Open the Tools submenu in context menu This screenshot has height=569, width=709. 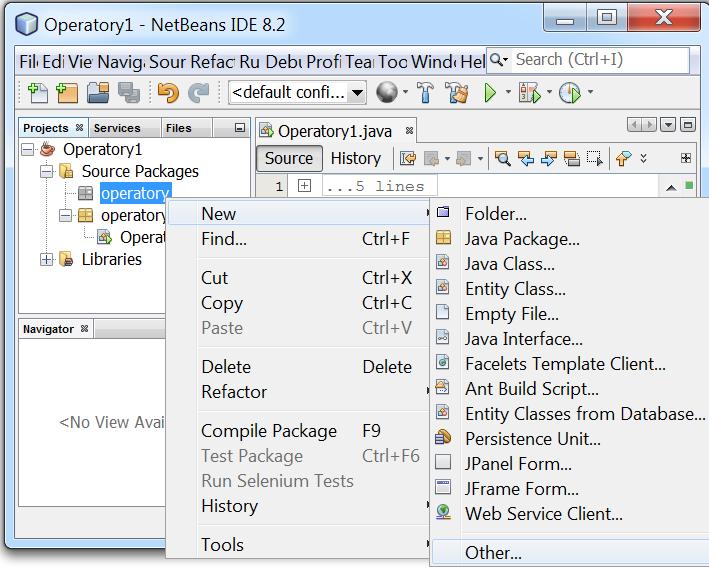pyautogui.click(x=298, y=545)
